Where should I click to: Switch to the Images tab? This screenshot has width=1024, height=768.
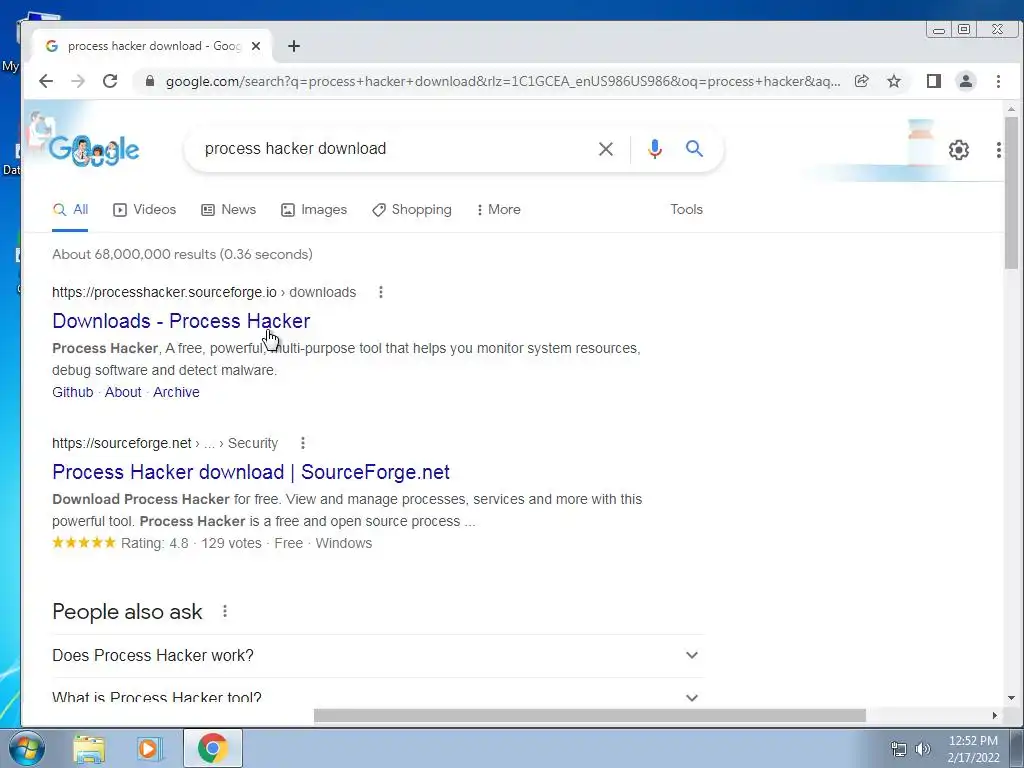pos(314,210)
